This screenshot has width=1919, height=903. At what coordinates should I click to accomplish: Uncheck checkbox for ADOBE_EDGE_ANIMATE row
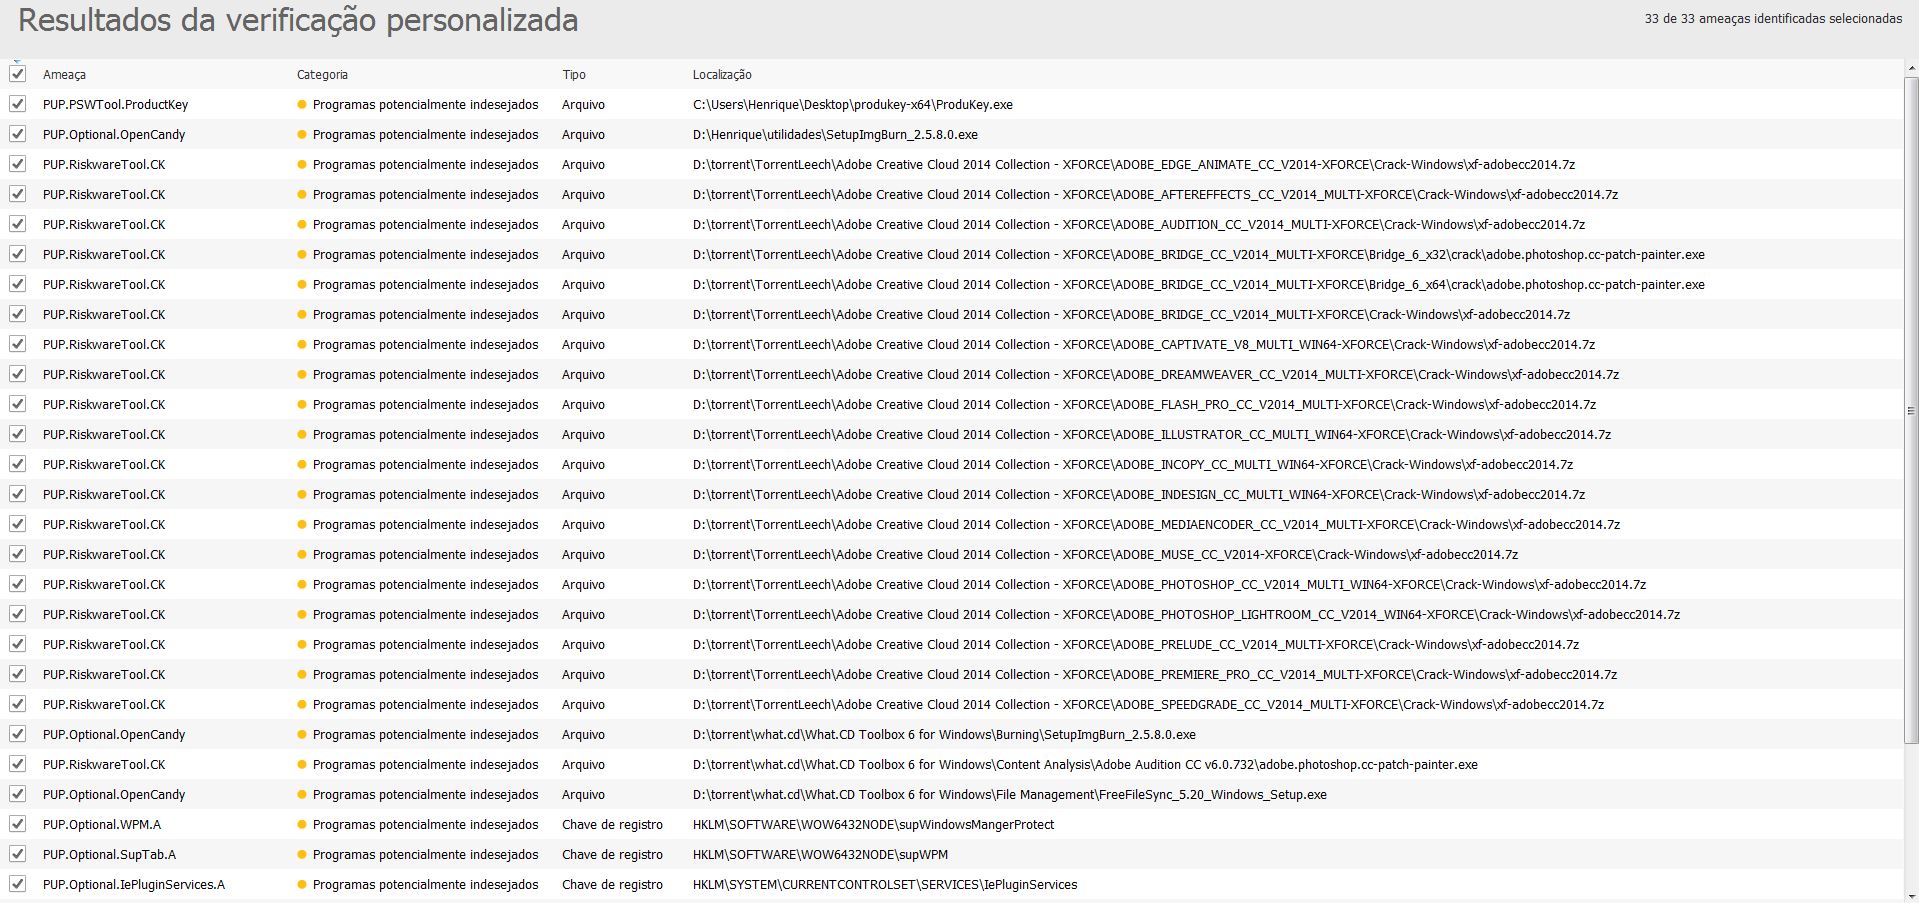coord(18,164)
